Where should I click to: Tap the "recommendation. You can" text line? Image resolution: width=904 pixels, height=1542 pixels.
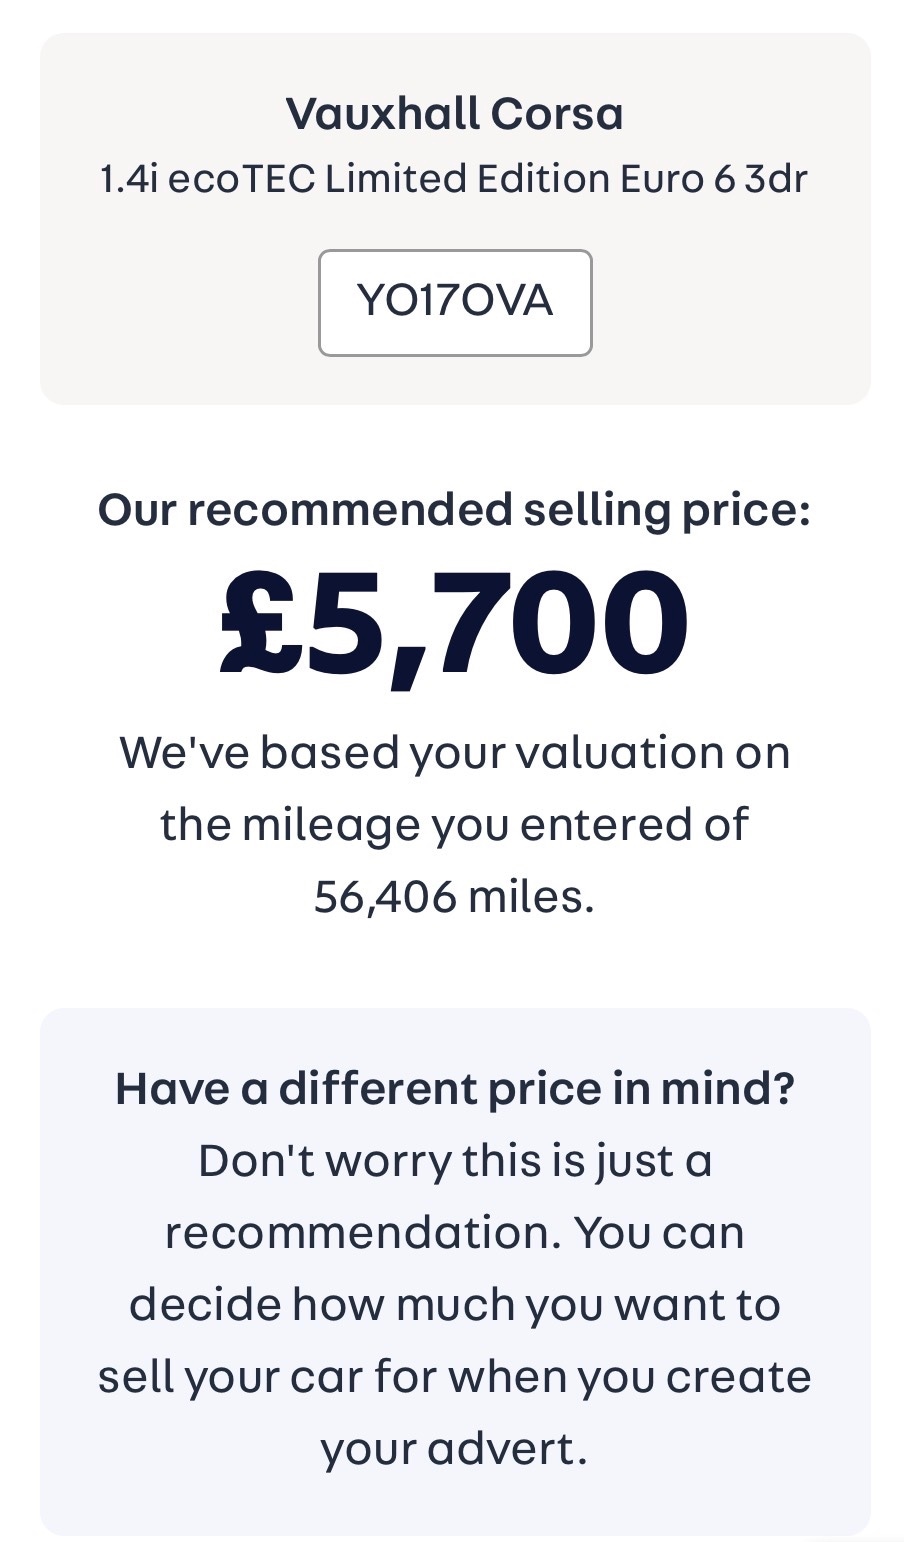tap(455, 1233)
